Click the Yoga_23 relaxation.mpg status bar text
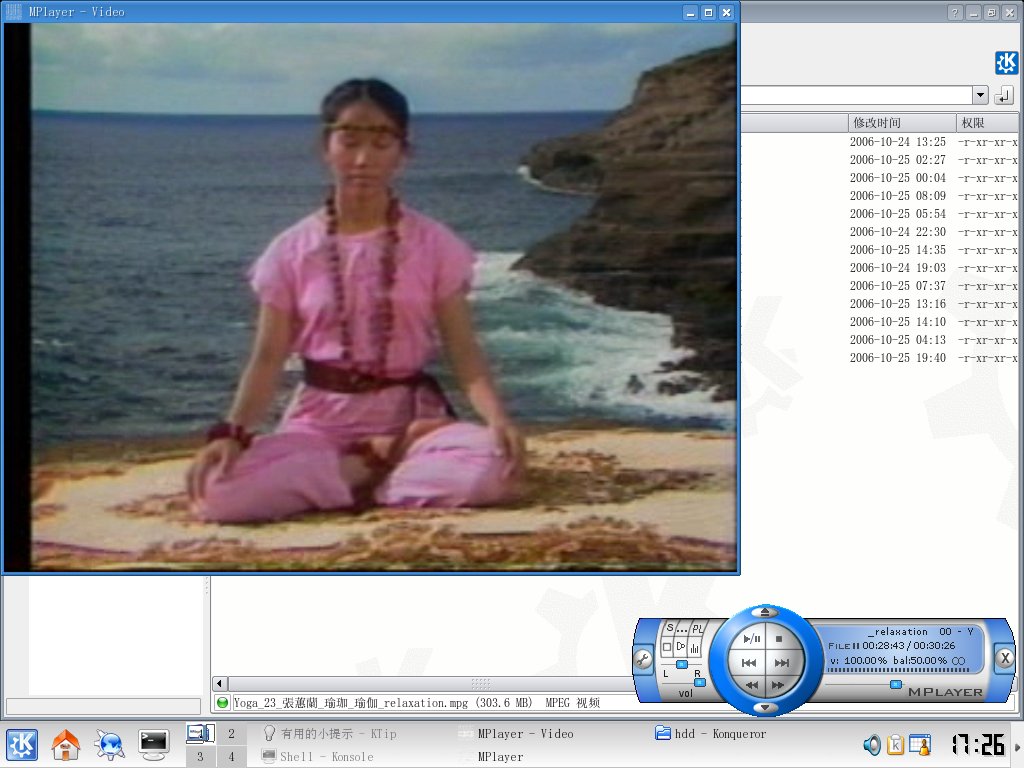The height and width of the screenshot is (768, 1024). pos(417,703)
